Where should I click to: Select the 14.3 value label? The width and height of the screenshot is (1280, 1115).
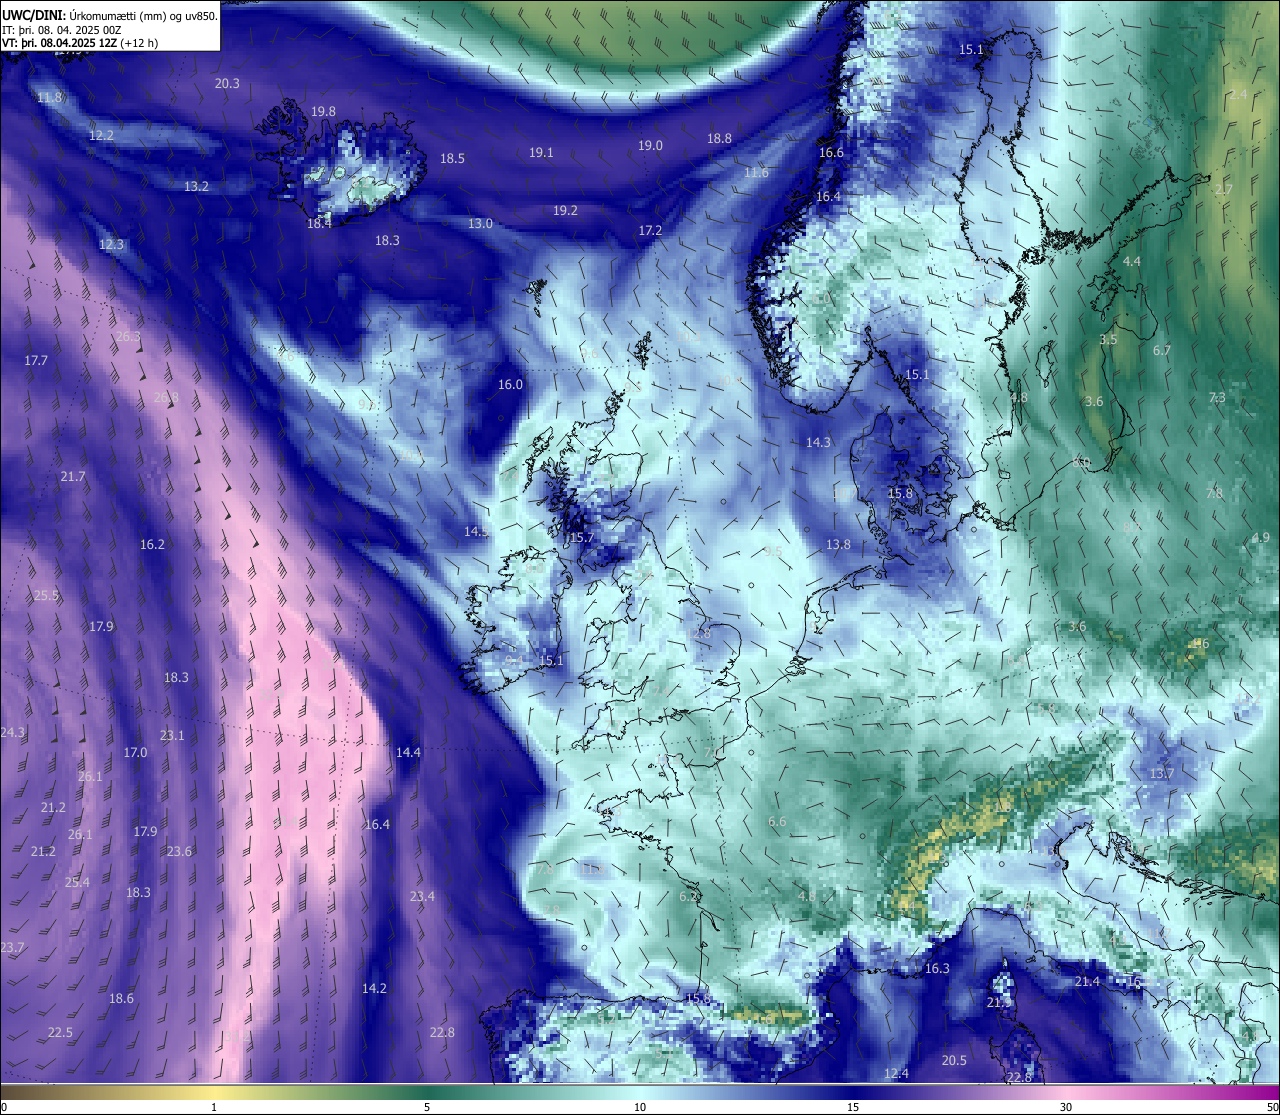[x=818, y=443]
